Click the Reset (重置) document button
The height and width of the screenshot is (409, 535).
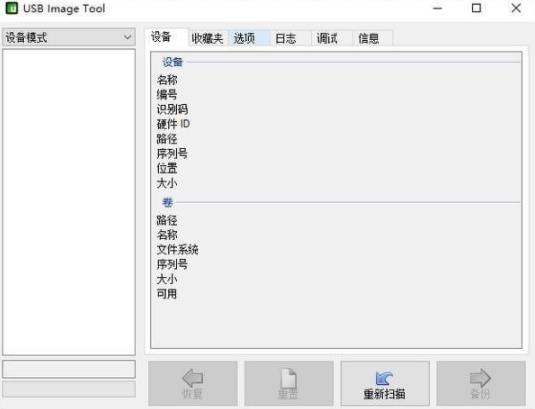[289, 383]
